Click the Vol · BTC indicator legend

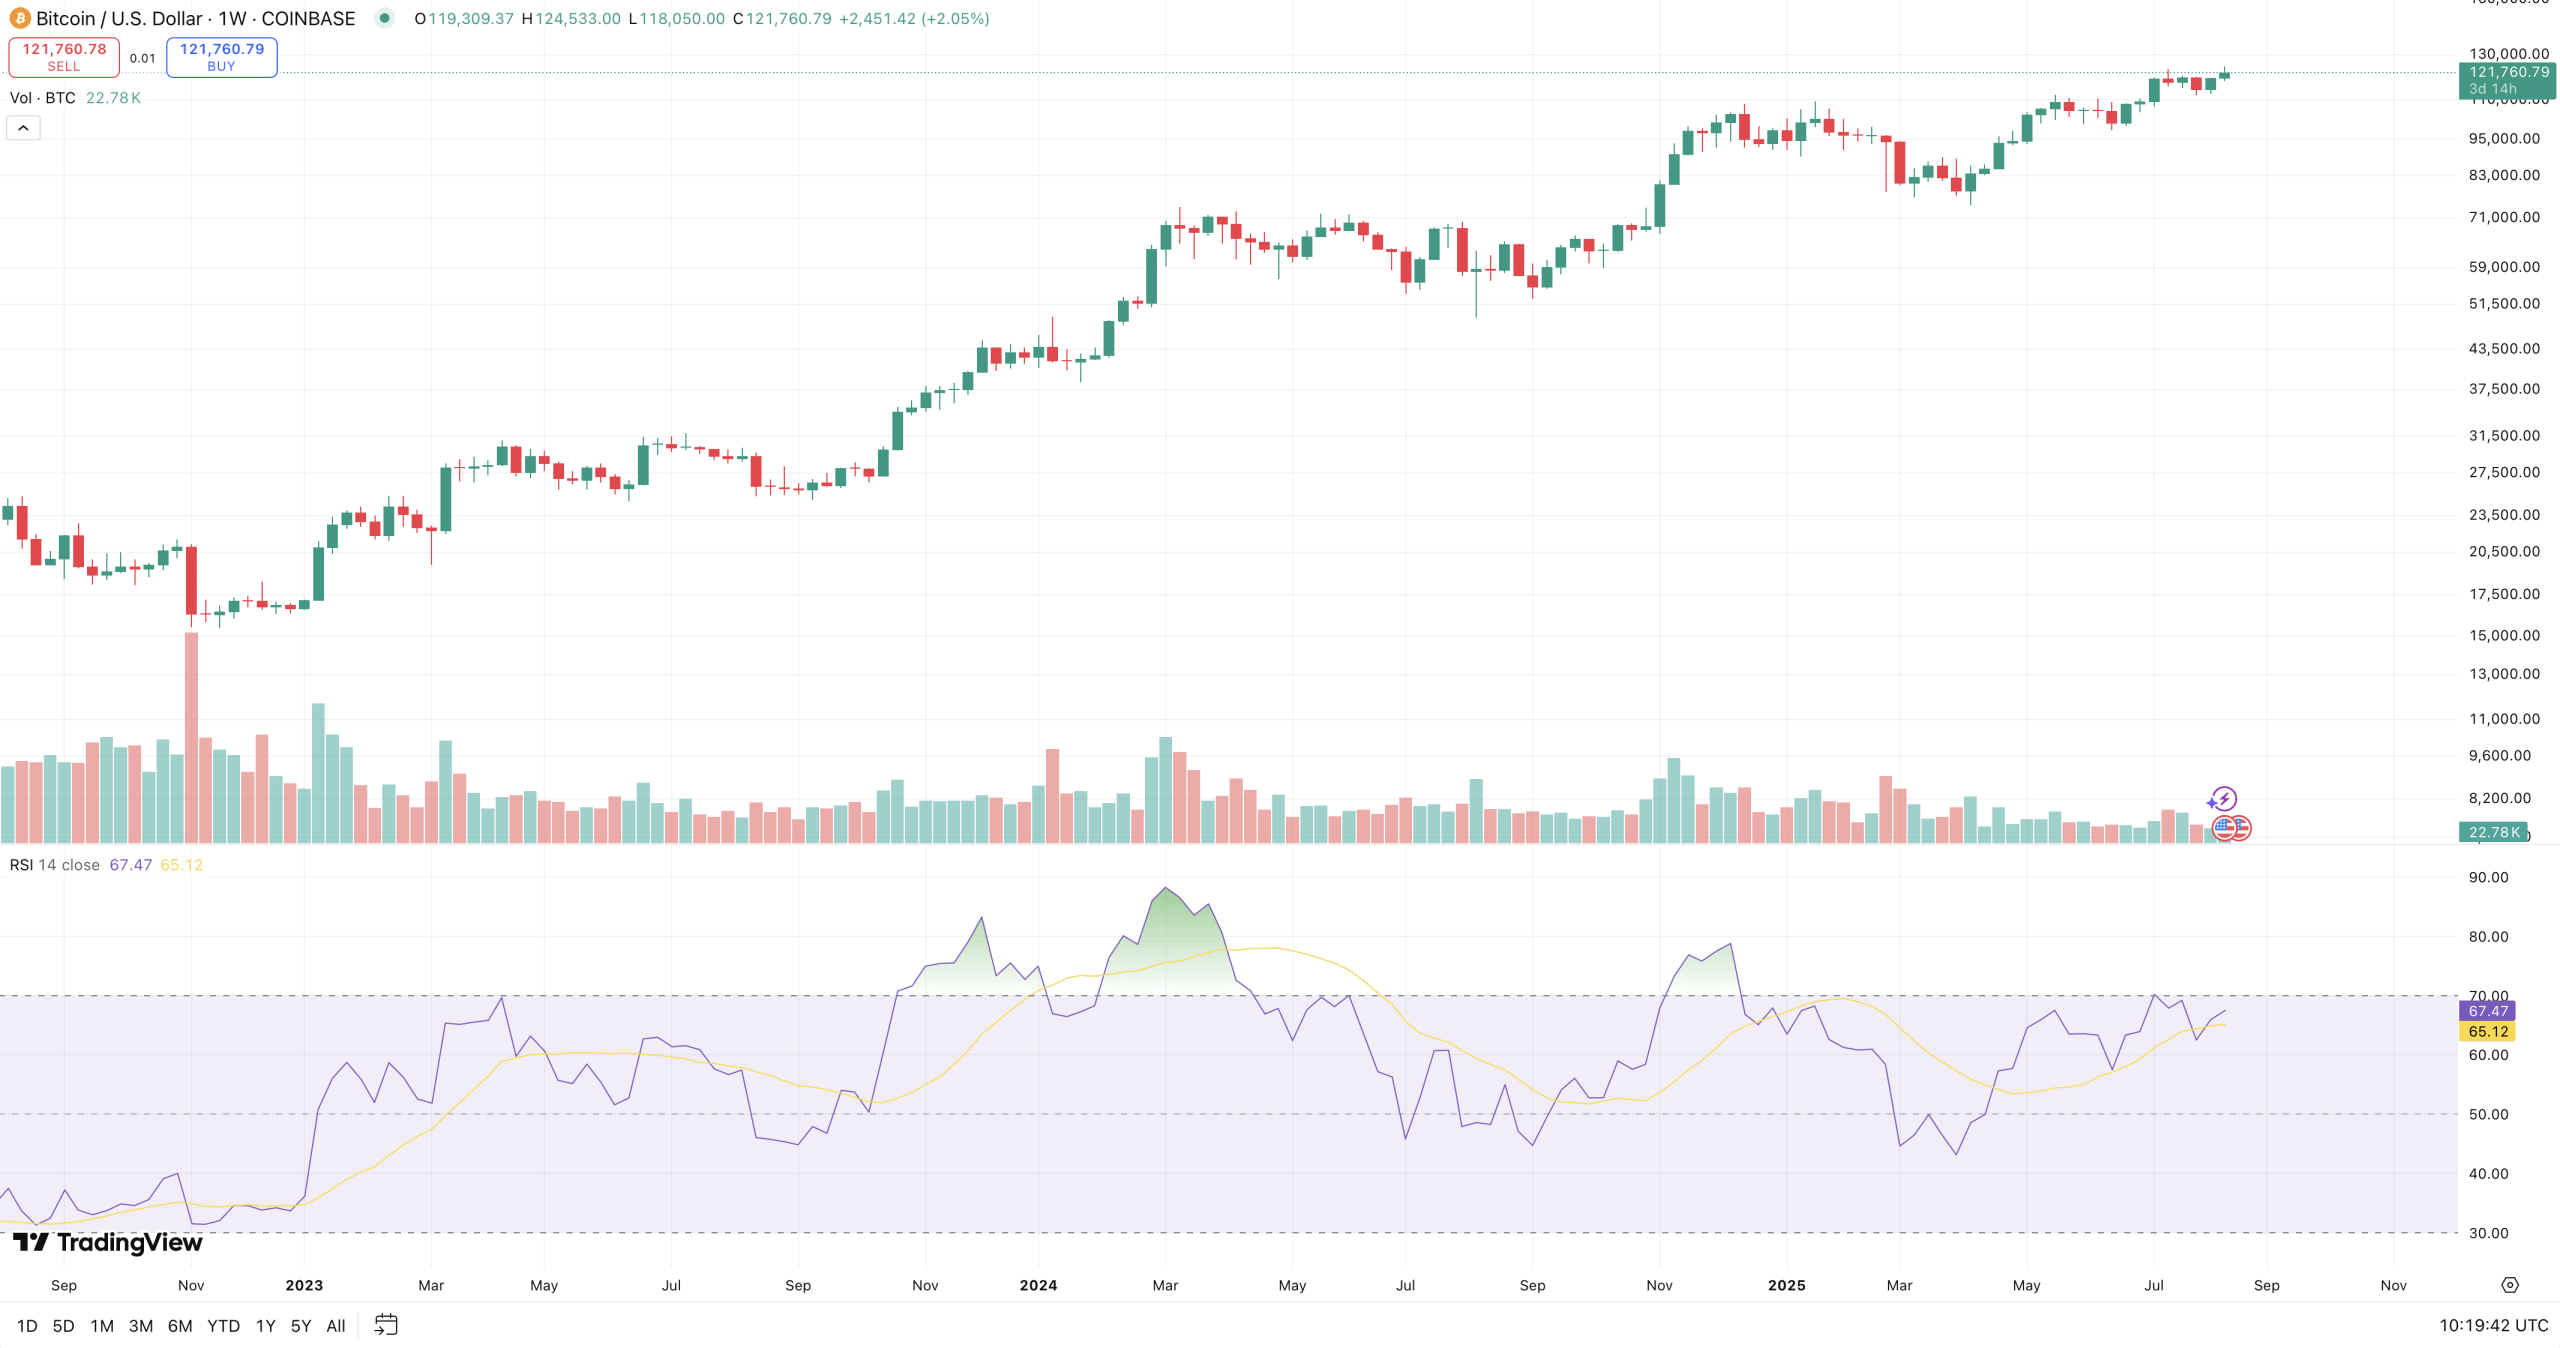click(x=42, y=98)
